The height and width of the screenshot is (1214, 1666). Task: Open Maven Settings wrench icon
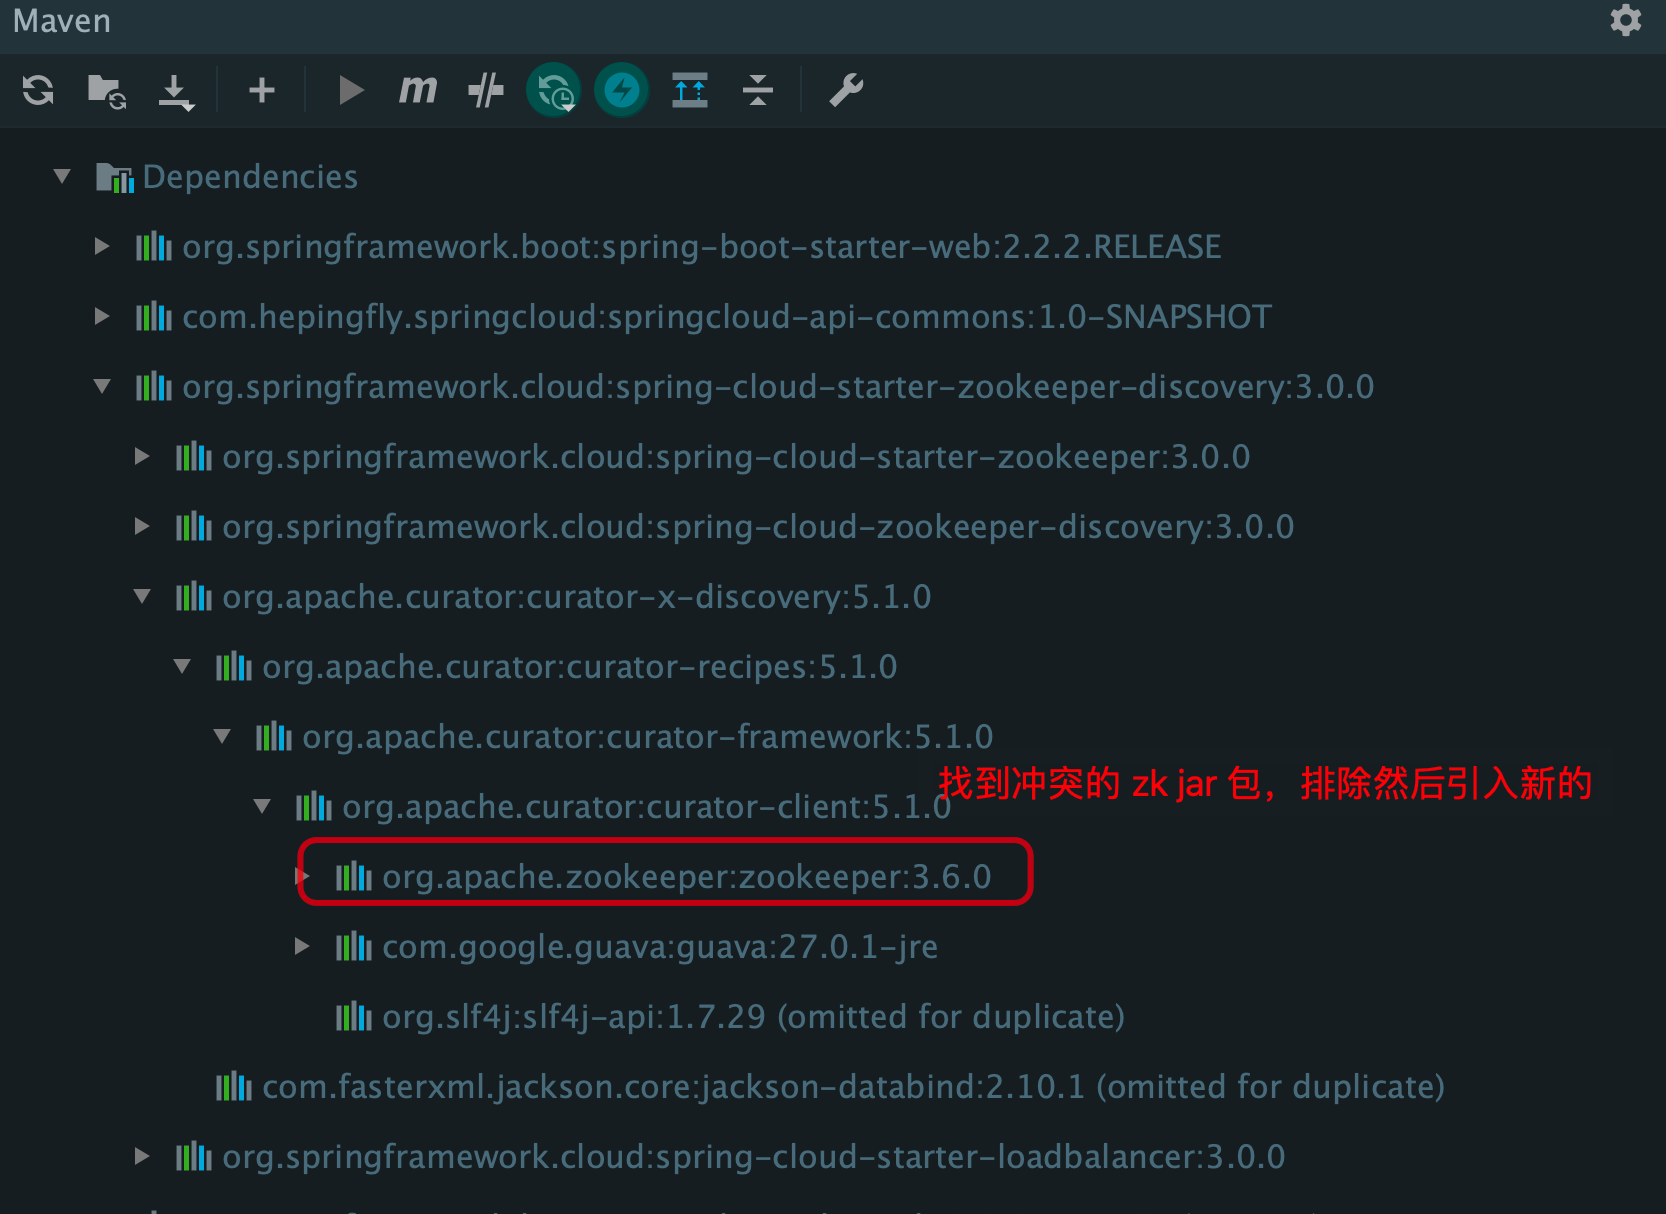846,90
